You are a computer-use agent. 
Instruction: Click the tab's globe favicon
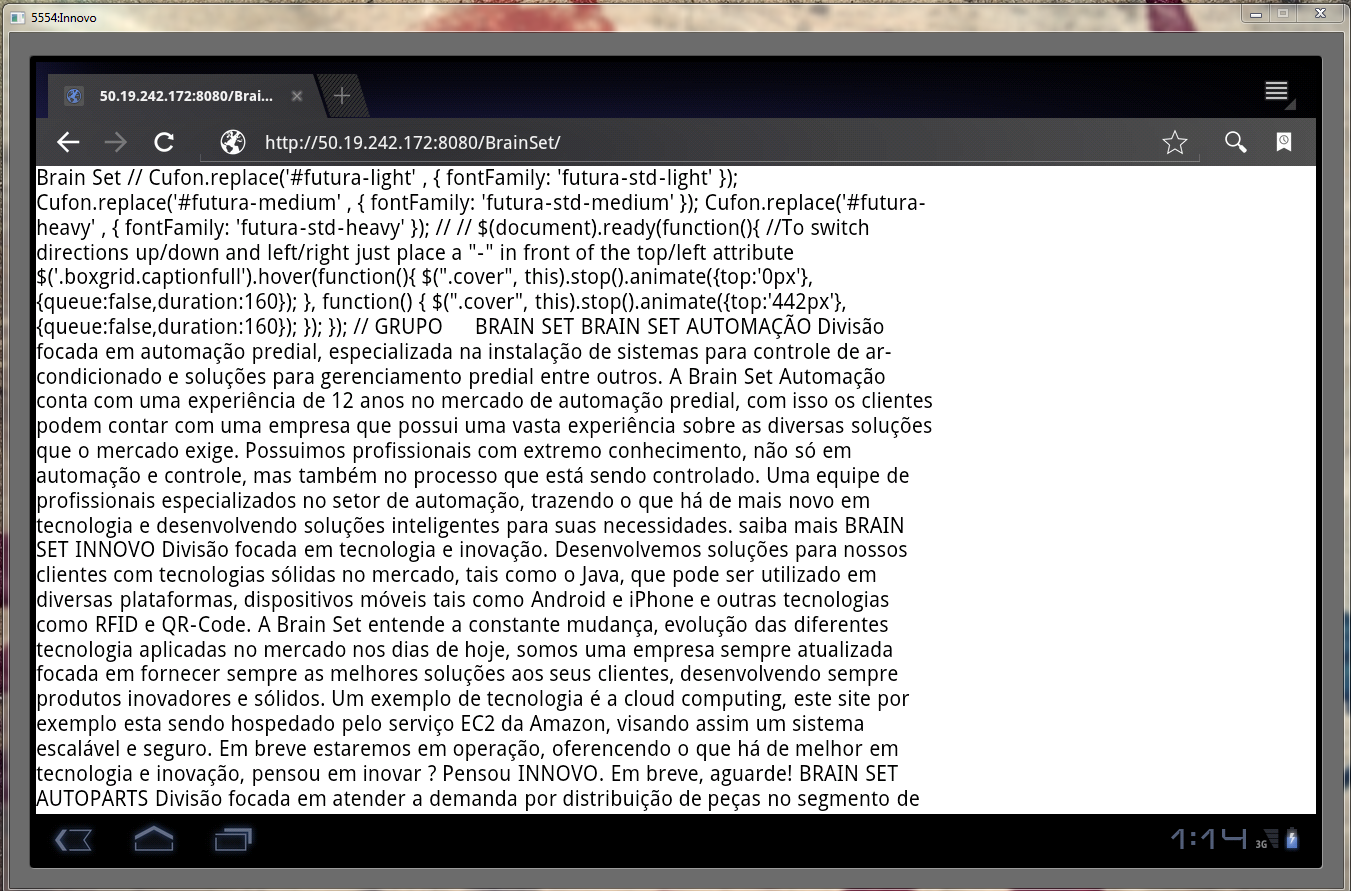coord(73,96)
